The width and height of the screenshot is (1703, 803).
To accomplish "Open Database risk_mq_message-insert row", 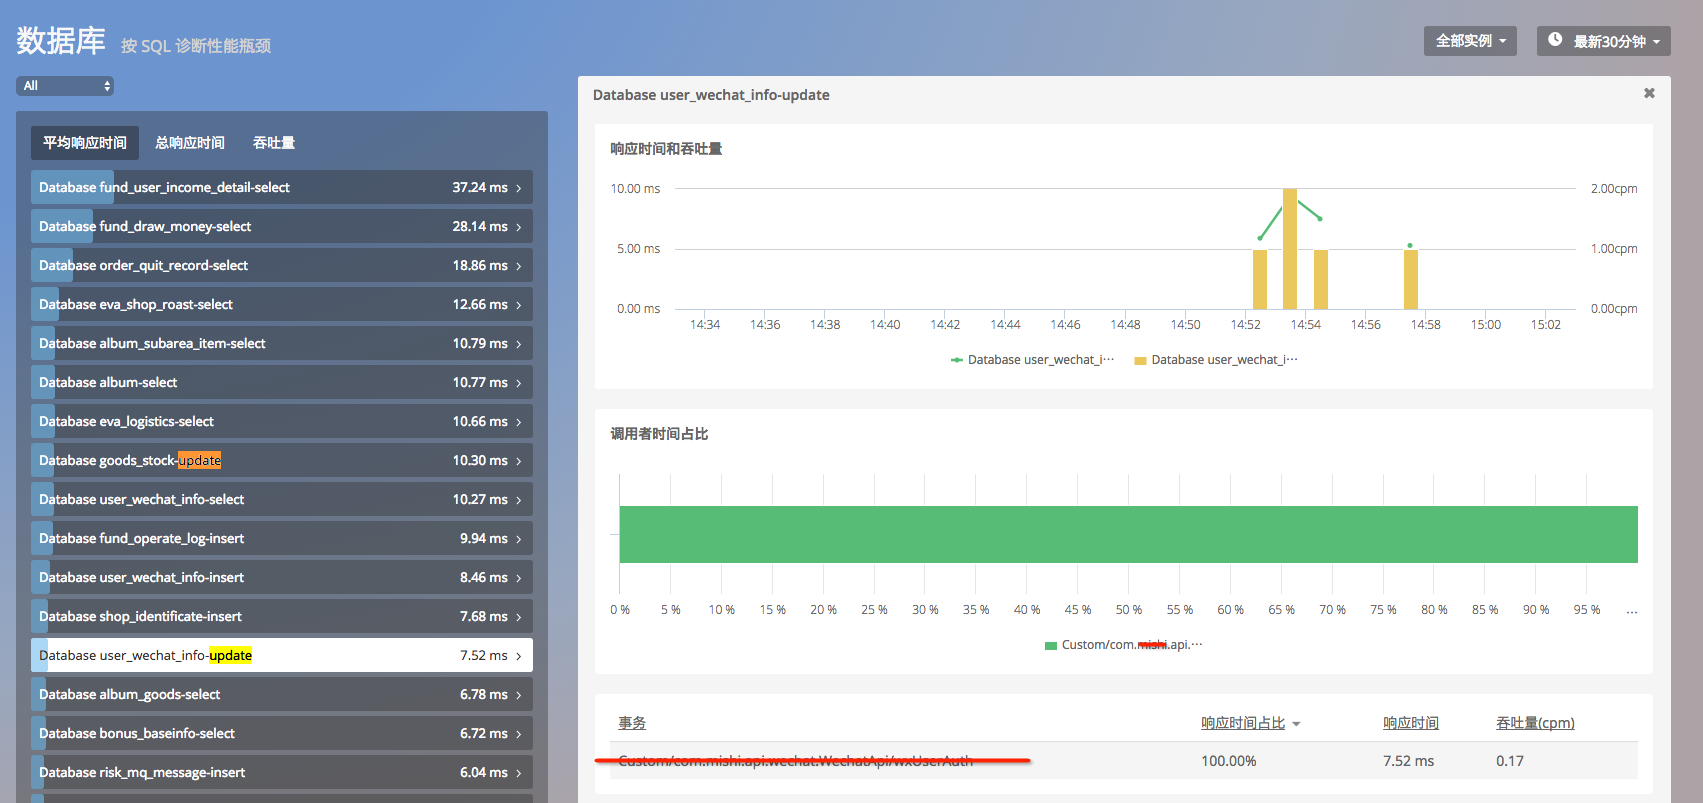I will coord(282,772).
